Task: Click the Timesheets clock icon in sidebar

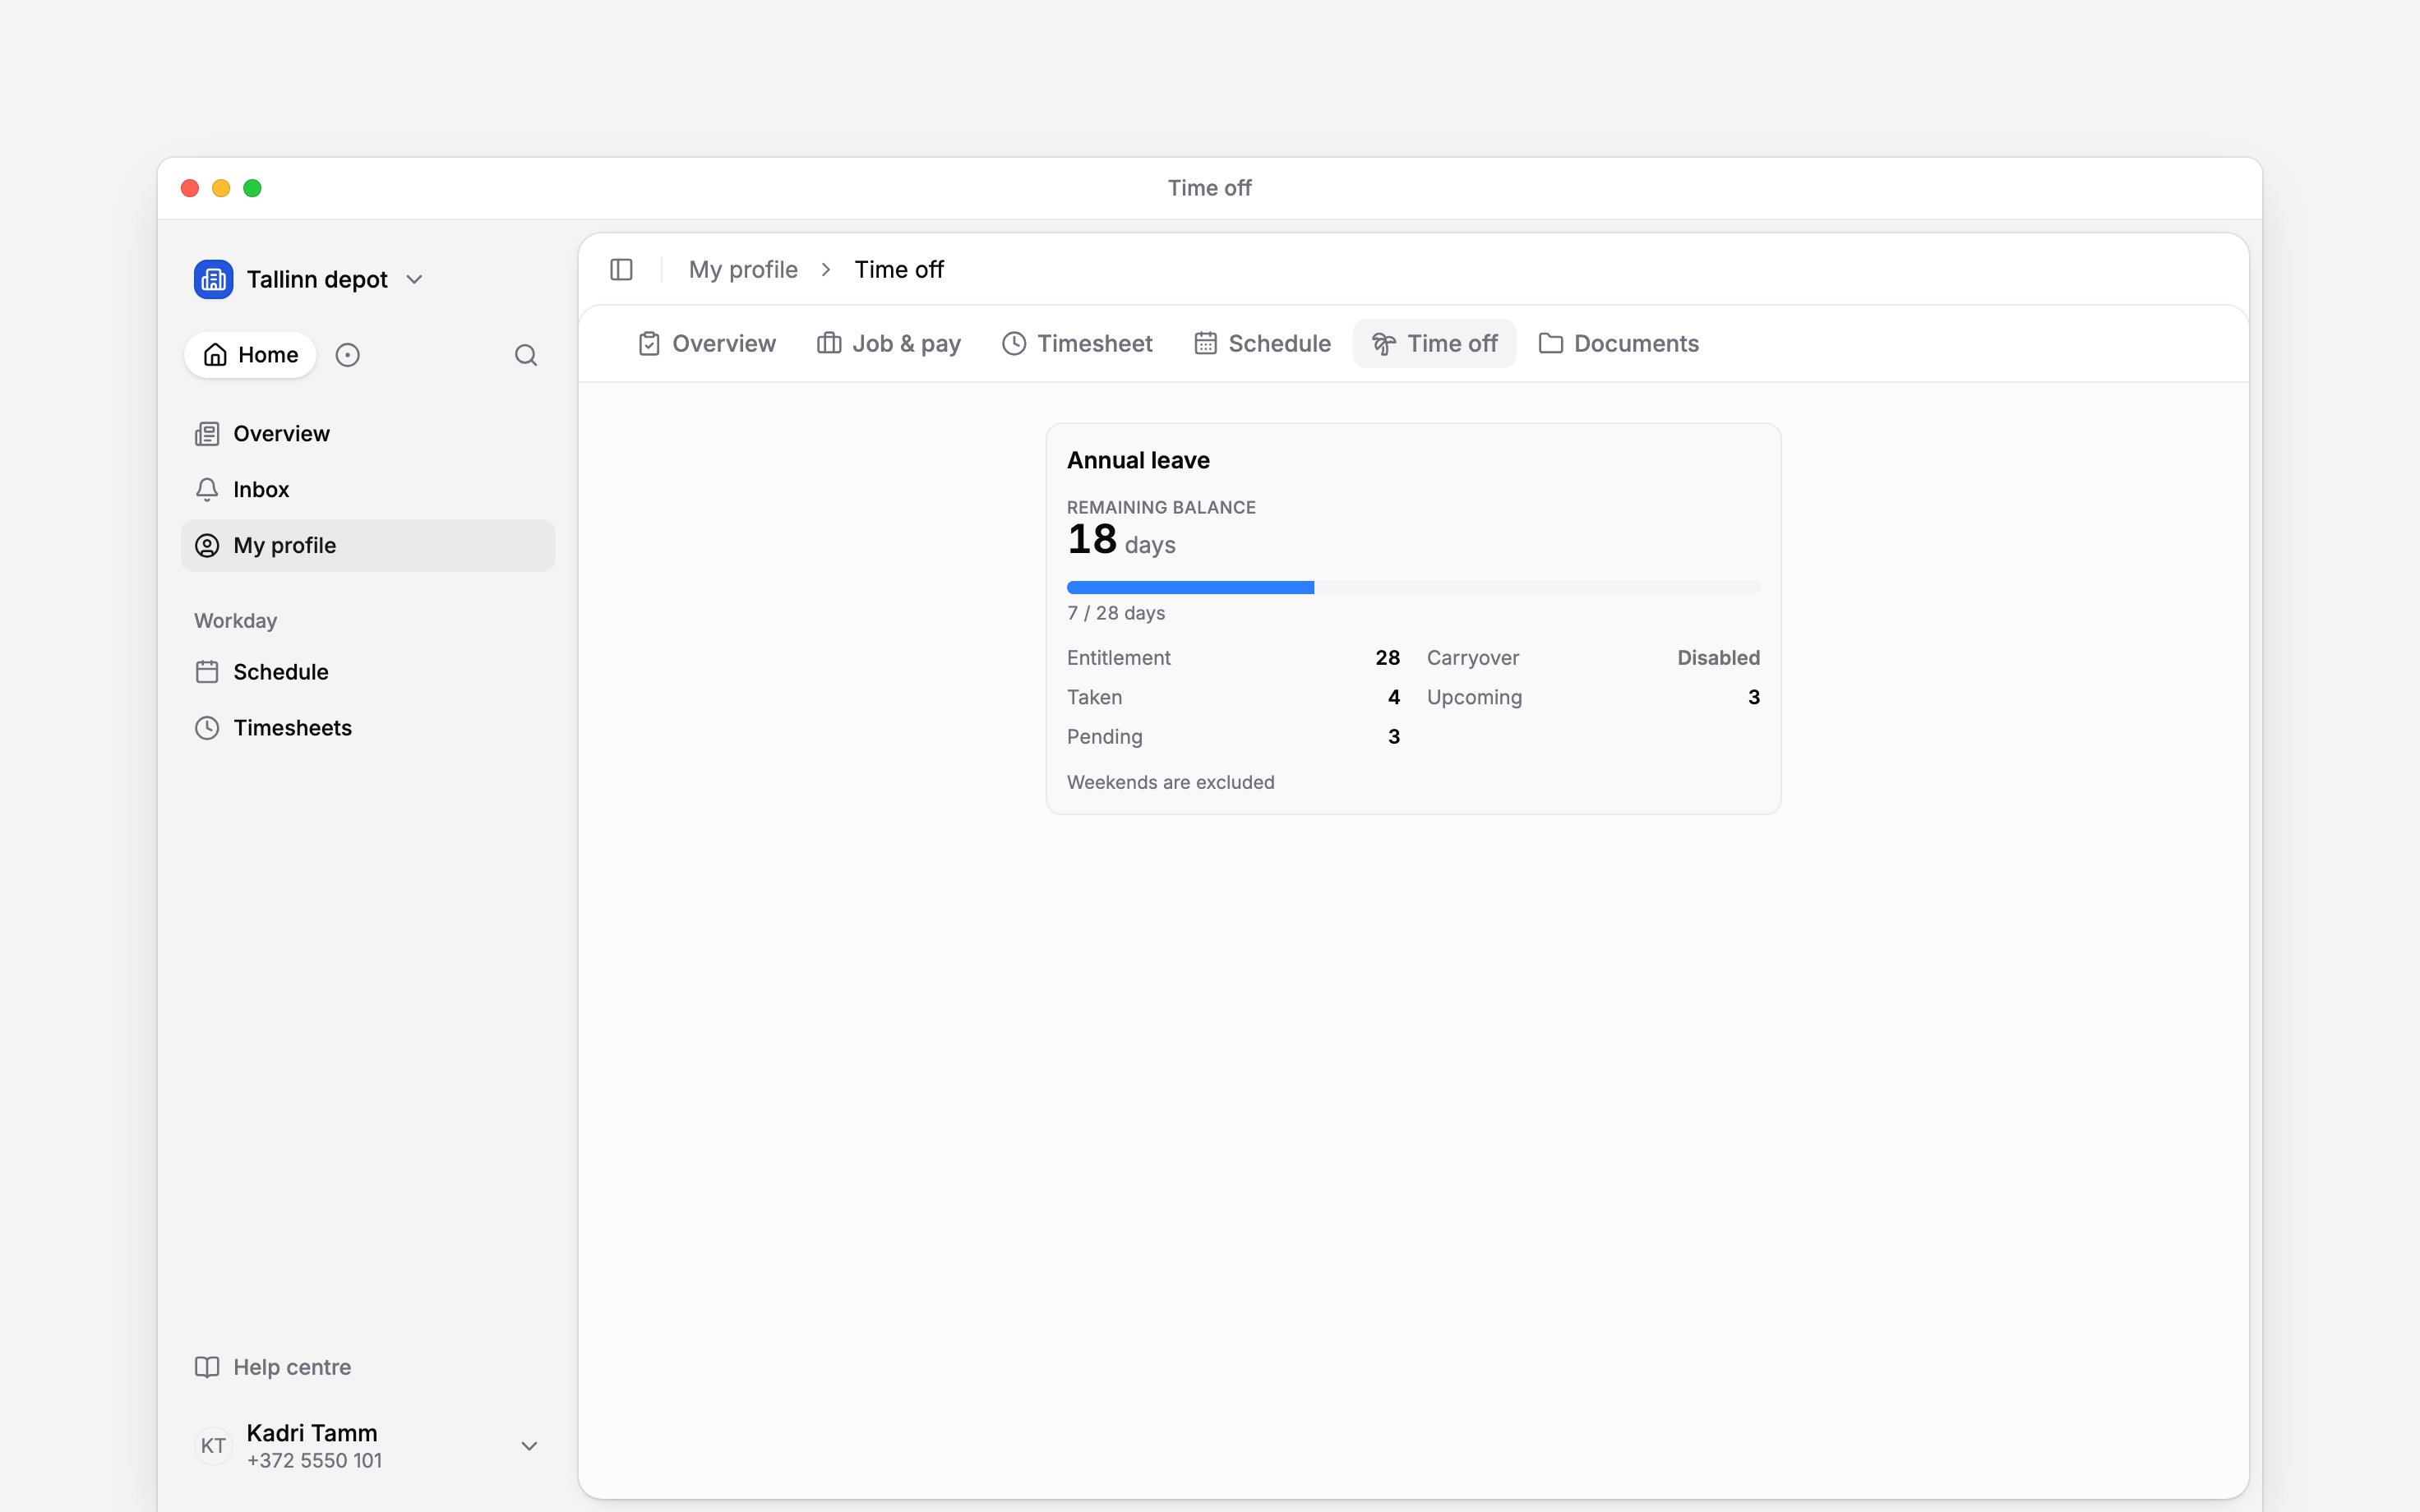Action: point(207,728)
